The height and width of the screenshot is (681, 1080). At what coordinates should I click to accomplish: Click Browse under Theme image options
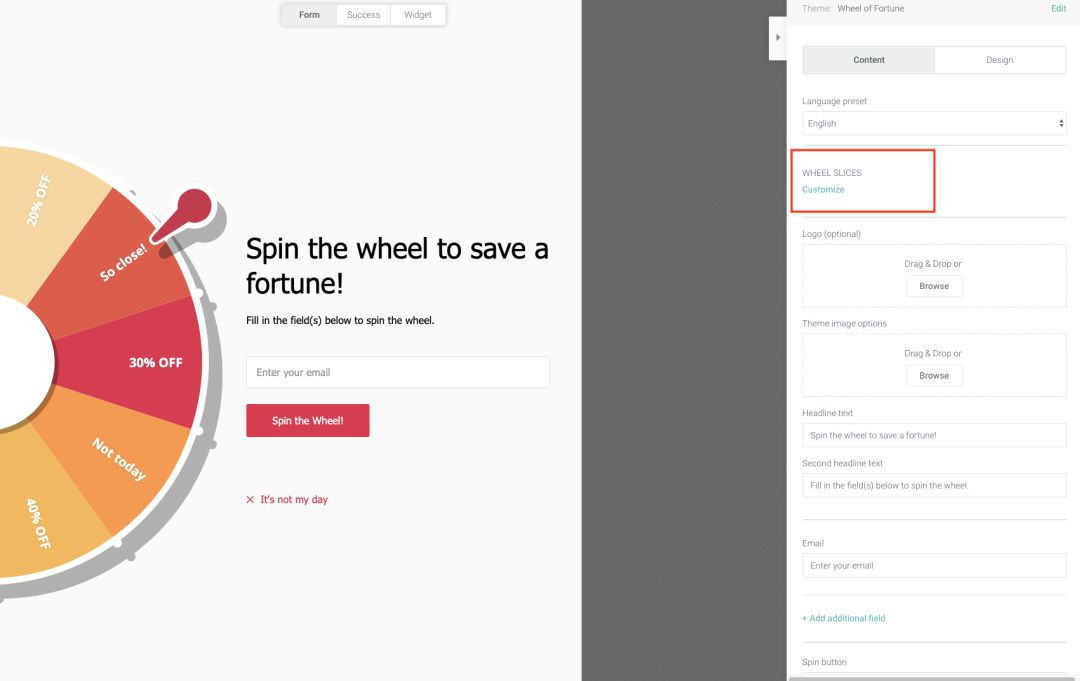click(x=934, y=376)
